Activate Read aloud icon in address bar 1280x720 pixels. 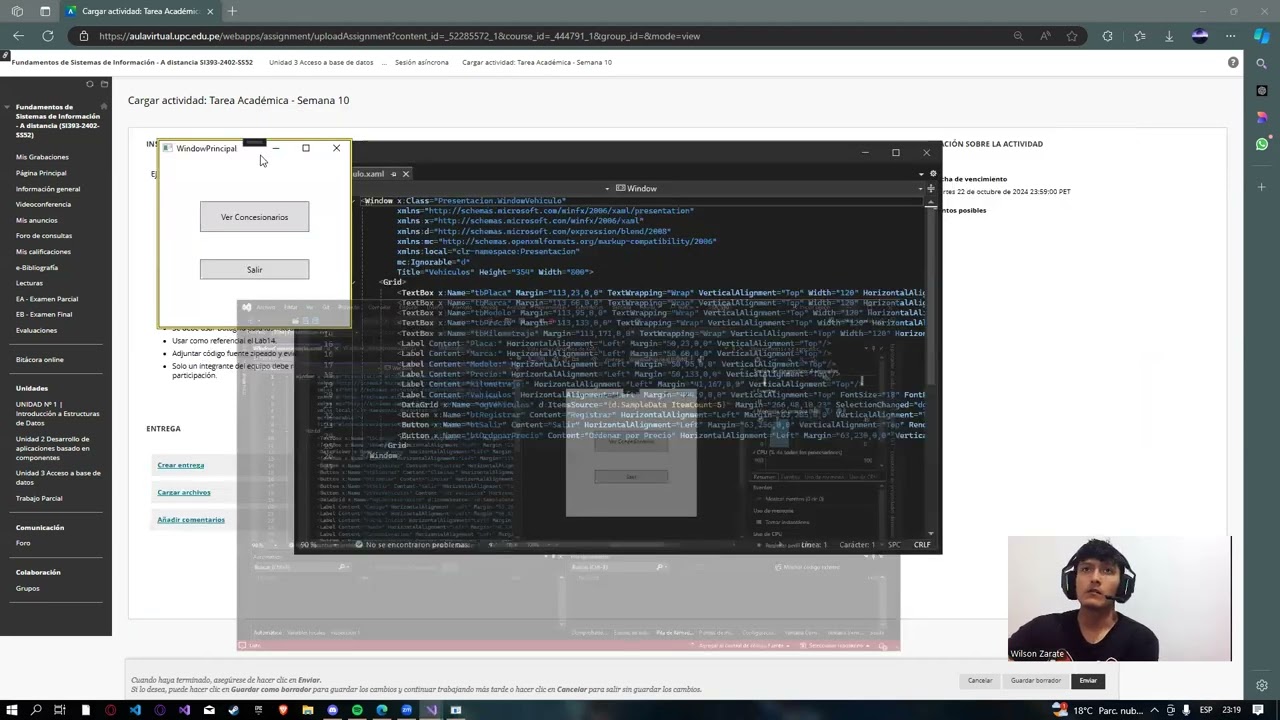tap(1045, 36)
